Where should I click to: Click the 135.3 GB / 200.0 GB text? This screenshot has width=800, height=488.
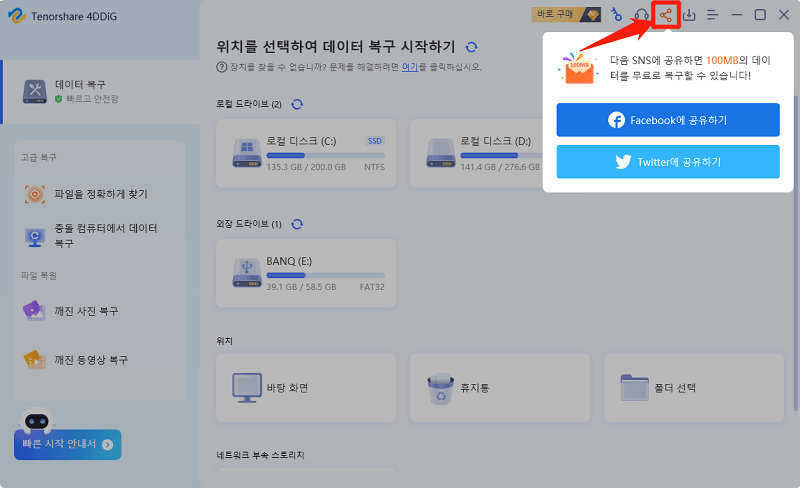tap(306, 167)
